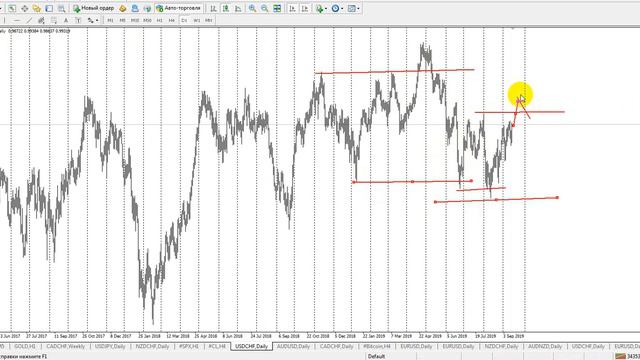Select Fibonacci retracement tool
The width and height of the screenshot is (640, 360).
54,20
